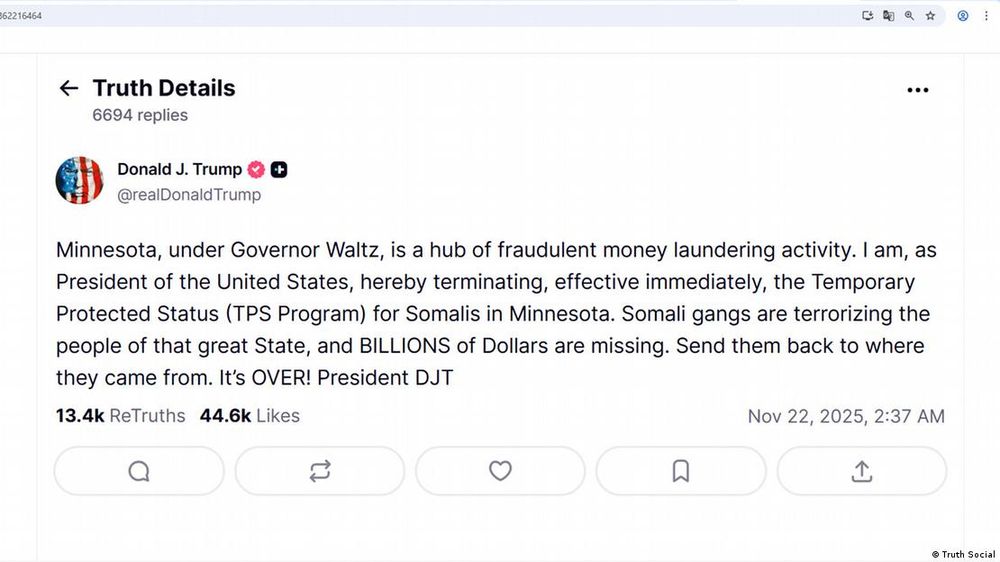
Task: View the 44.6k Likes list
Action: click(x=249, y=415)
